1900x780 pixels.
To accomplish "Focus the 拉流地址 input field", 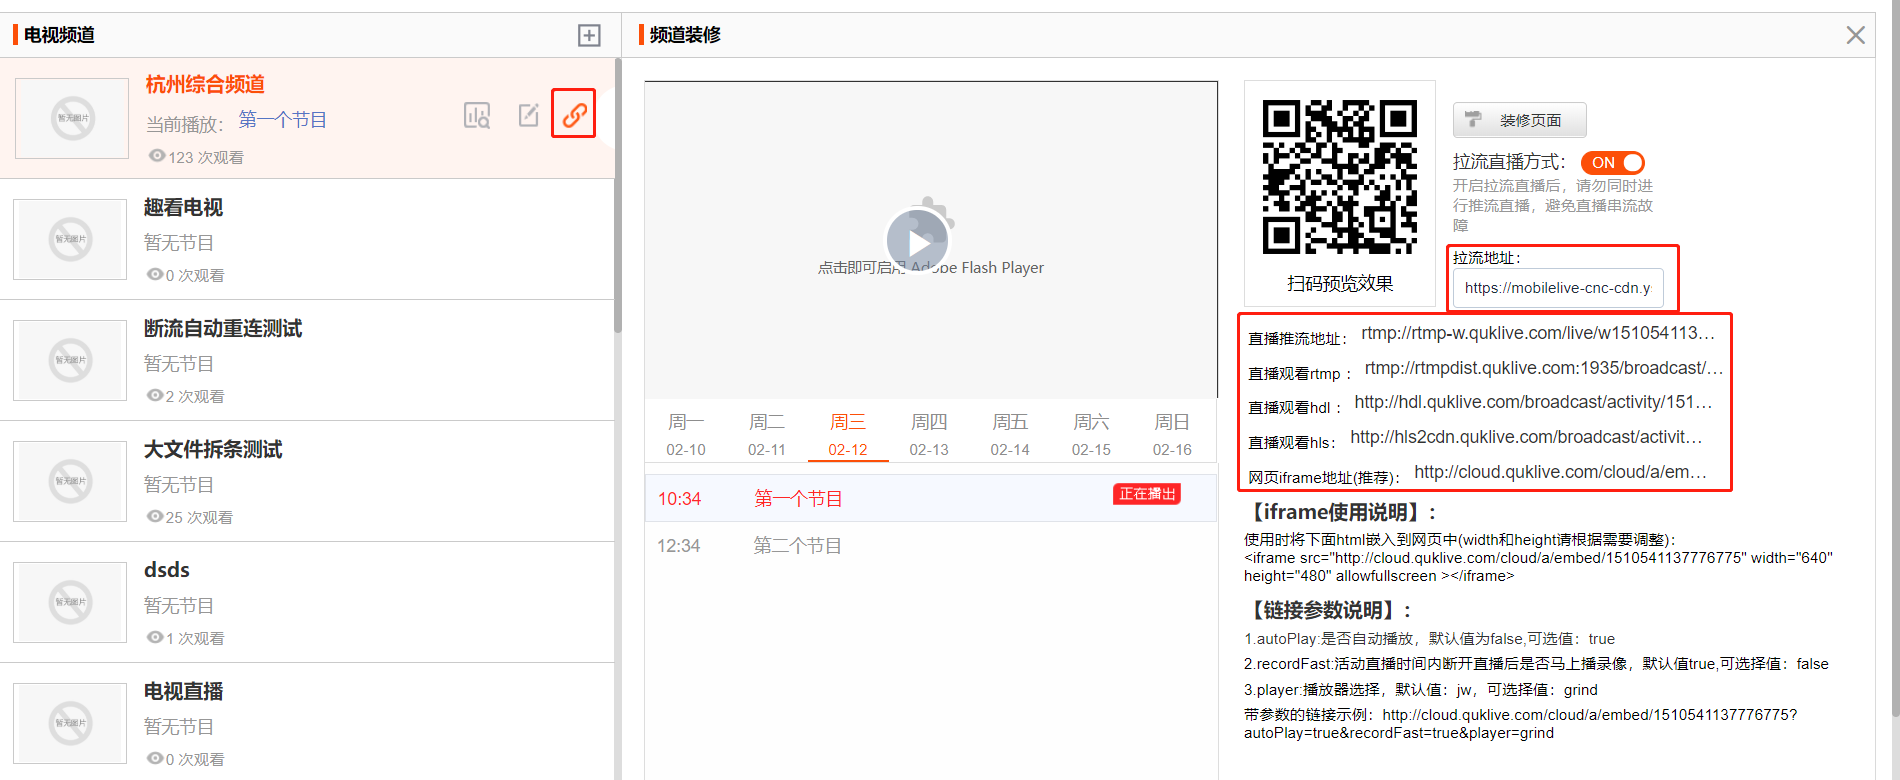I will 1558,288.
